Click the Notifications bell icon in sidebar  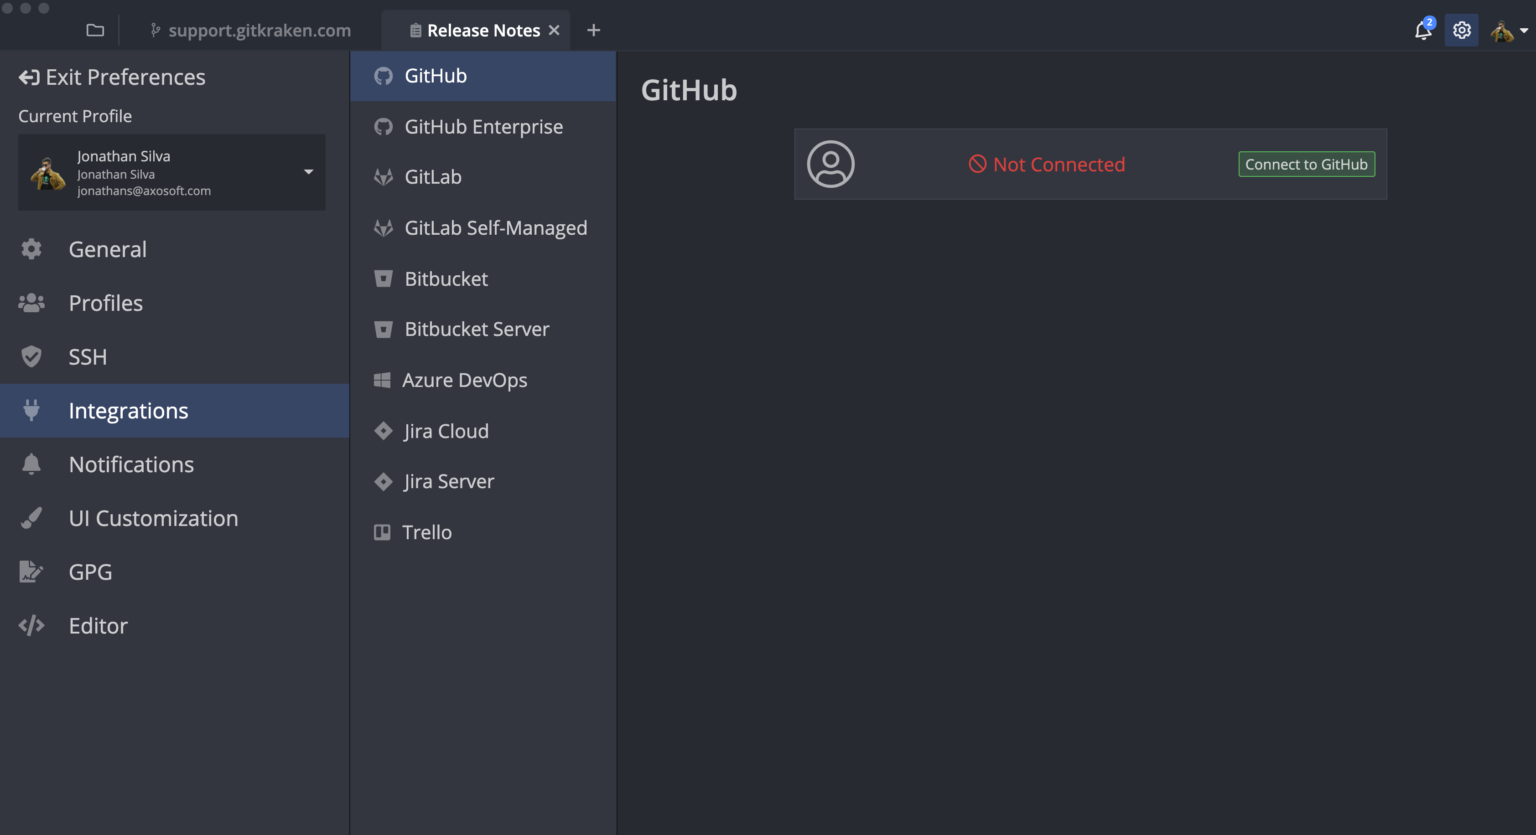[31, 464]
